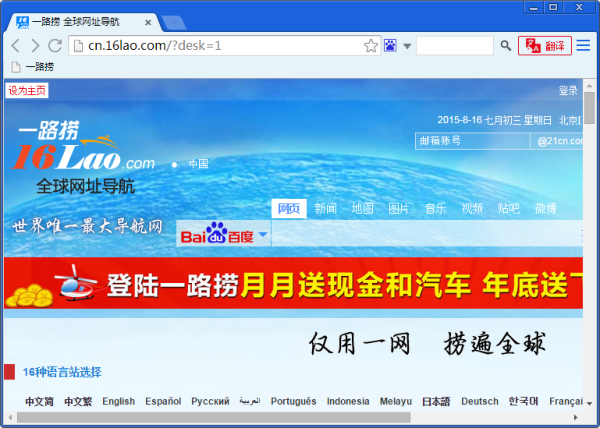
Task: Minimize the browser window
Action: [x=534, y=8]
